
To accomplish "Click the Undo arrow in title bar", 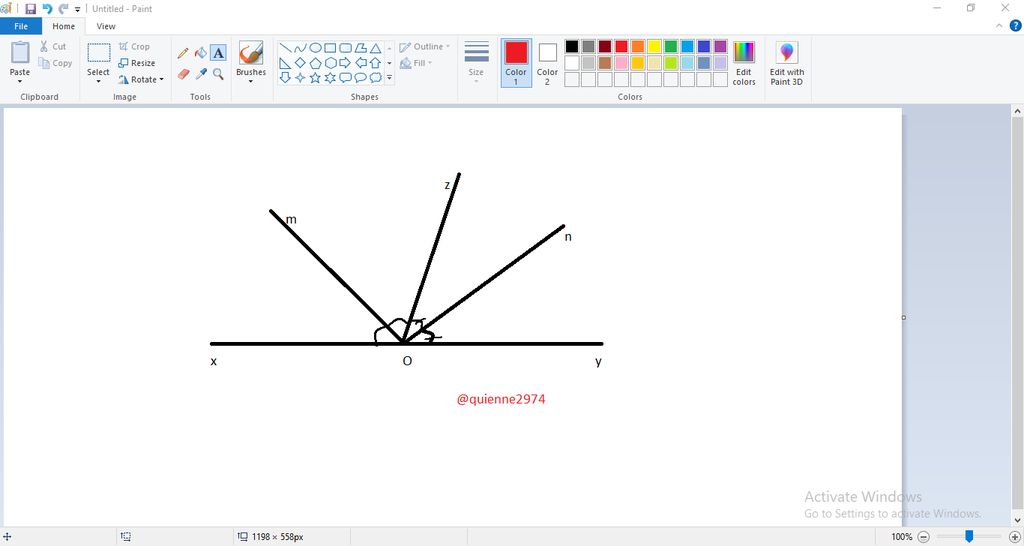I will [47, 9].
